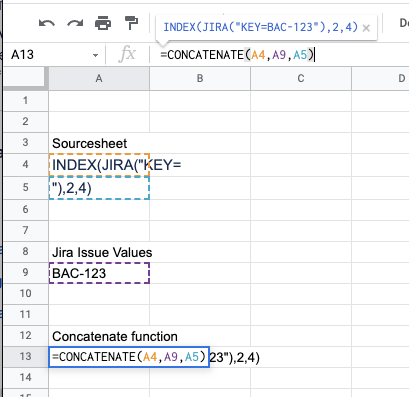This screenshot has height=397, width=409.
Task: Click cell A12 Concatenate function label
Action: pos(99,336)
